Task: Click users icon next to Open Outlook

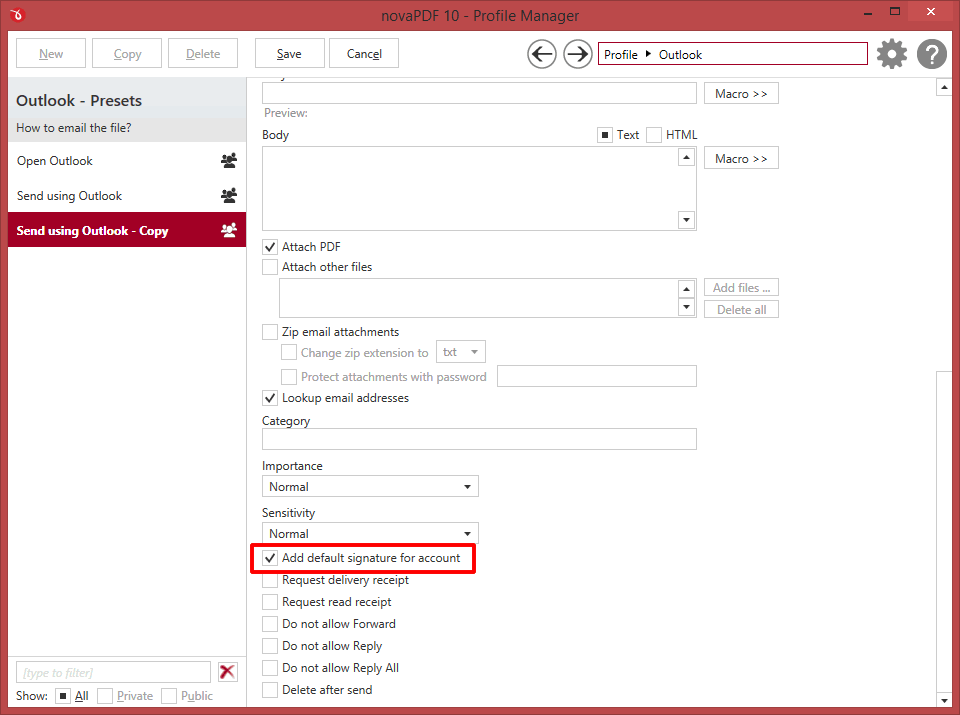Action: 229,161
